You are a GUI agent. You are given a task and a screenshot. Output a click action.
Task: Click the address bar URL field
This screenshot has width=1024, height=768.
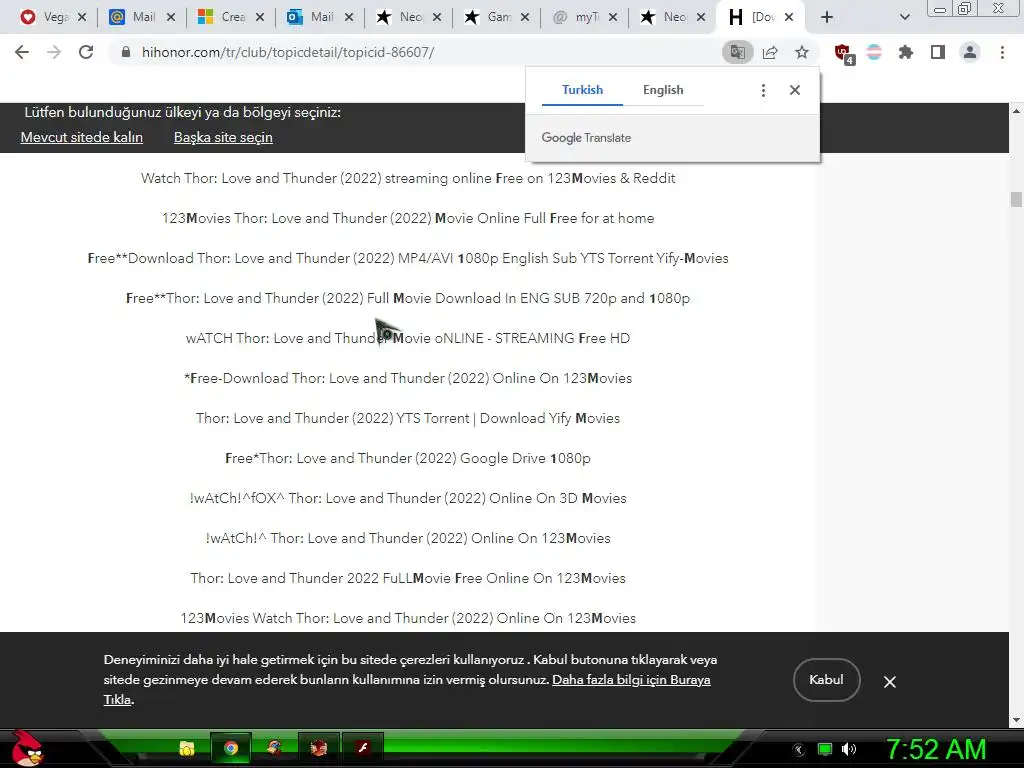418,52
